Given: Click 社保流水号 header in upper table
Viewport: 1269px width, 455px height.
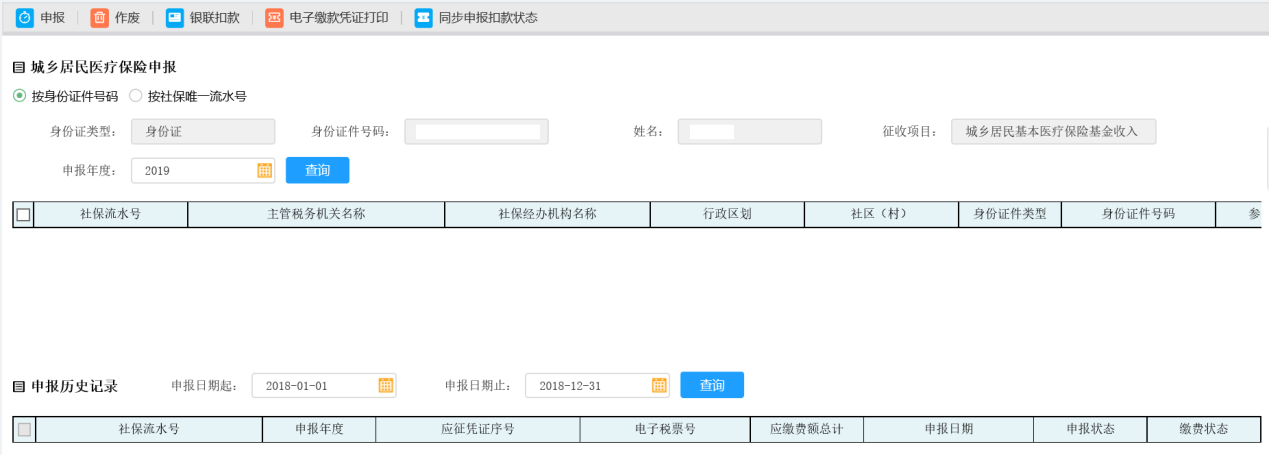Looking at the screenshot, I should pyautogui.click(x=110, y=214).
